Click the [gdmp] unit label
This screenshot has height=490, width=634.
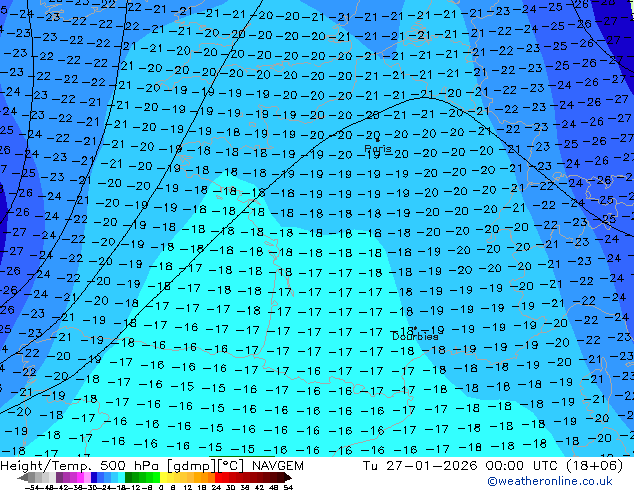(192, 466)
